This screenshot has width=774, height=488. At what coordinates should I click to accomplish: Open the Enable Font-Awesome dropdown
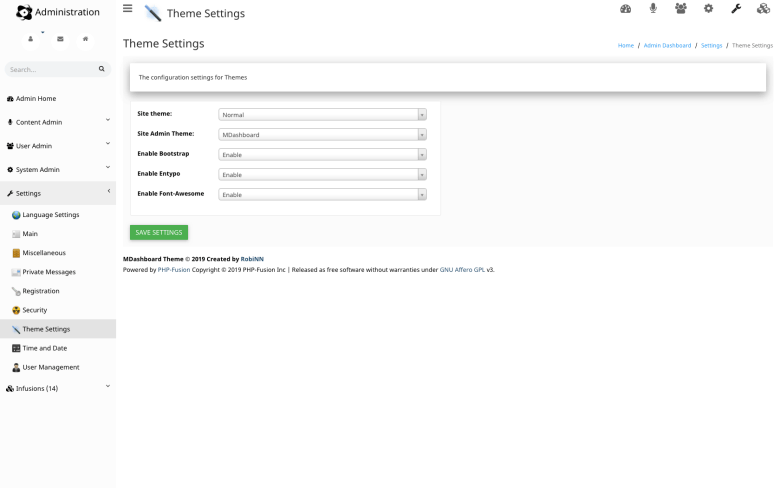[322, 194]
